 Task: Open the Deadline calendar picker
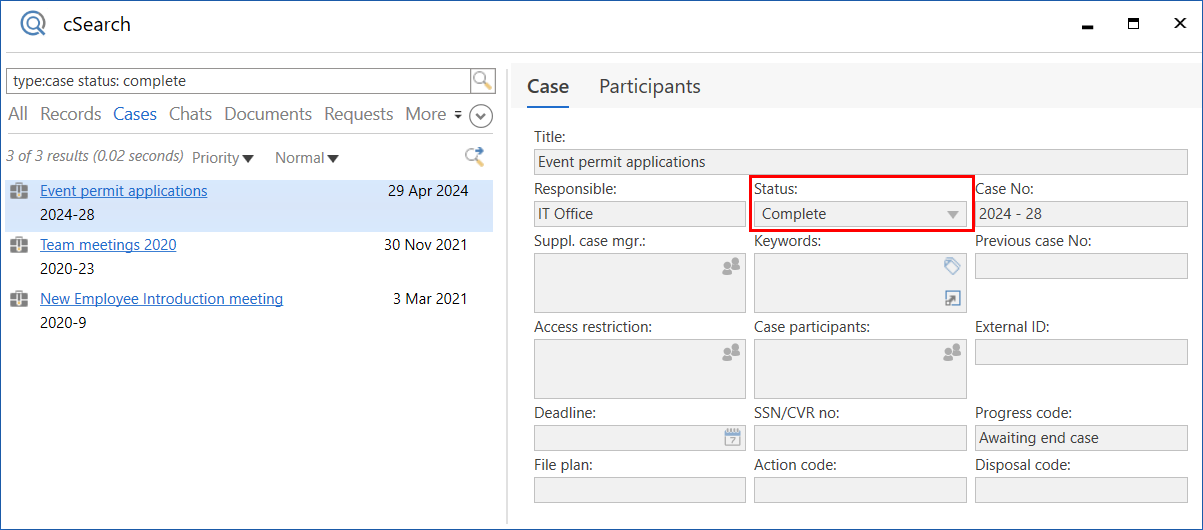click(732, 437)
